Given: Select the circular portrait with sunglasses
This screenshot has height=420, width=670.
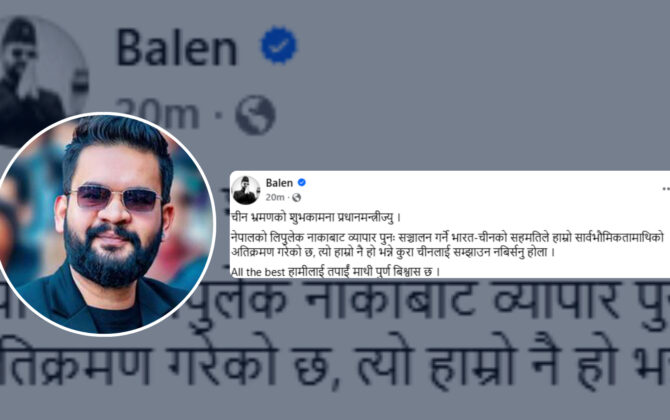Looking at the screenshot, I should (105, 224).
